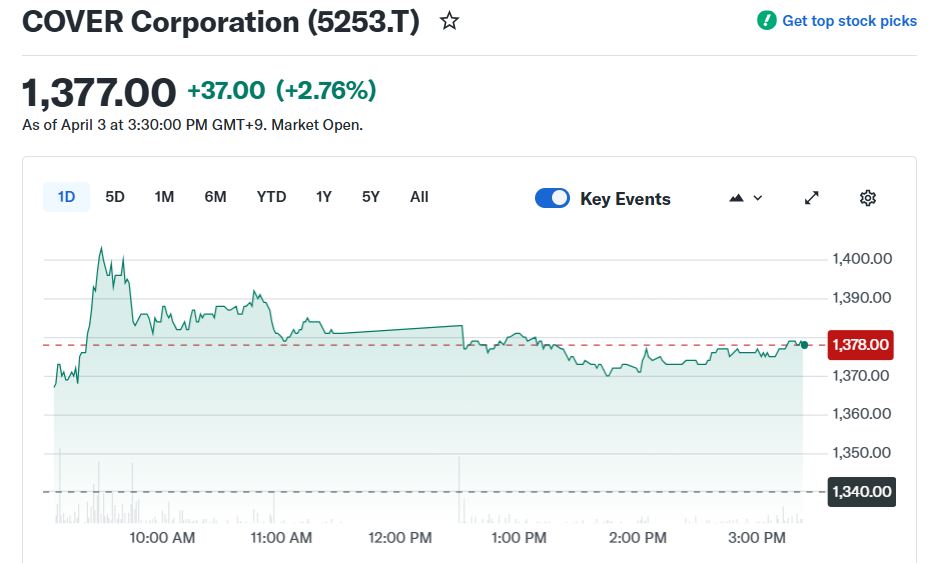Image resolution: width=933 pixels, height=563 pixels.
Task: Click the 2:00 PM axis label
Action: coord(638,538)
